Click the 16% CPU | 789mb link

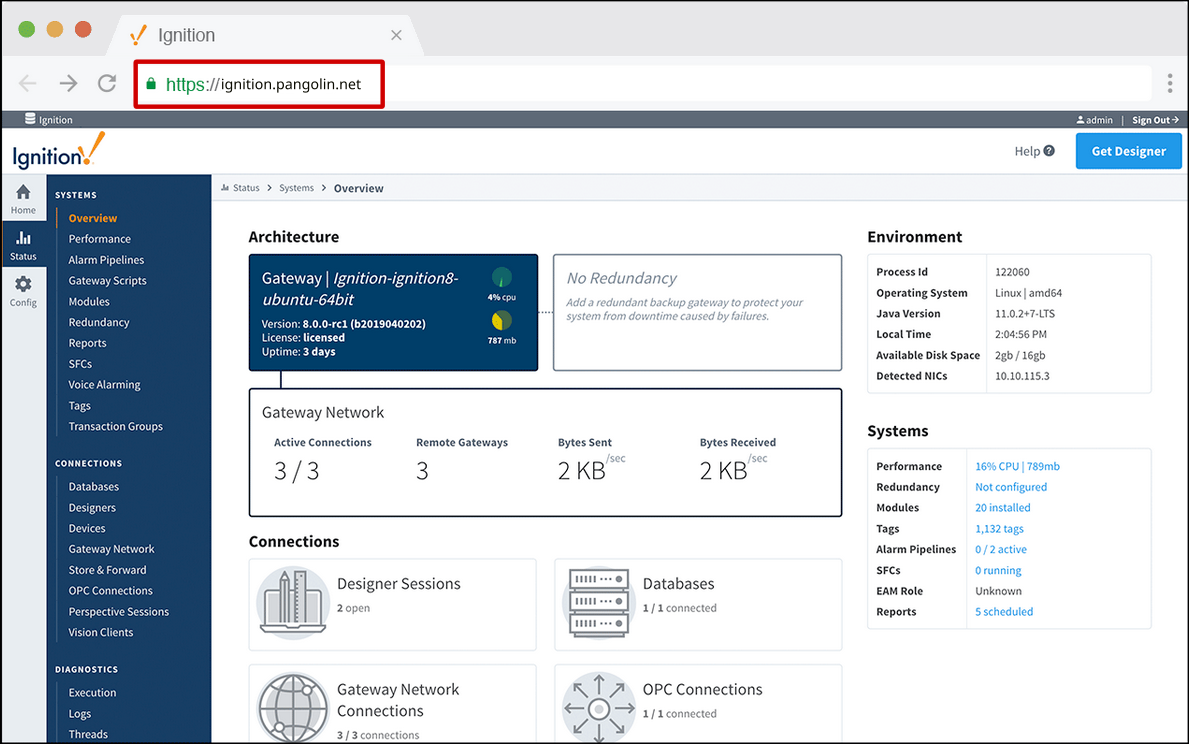click(x=1018, y=466)
